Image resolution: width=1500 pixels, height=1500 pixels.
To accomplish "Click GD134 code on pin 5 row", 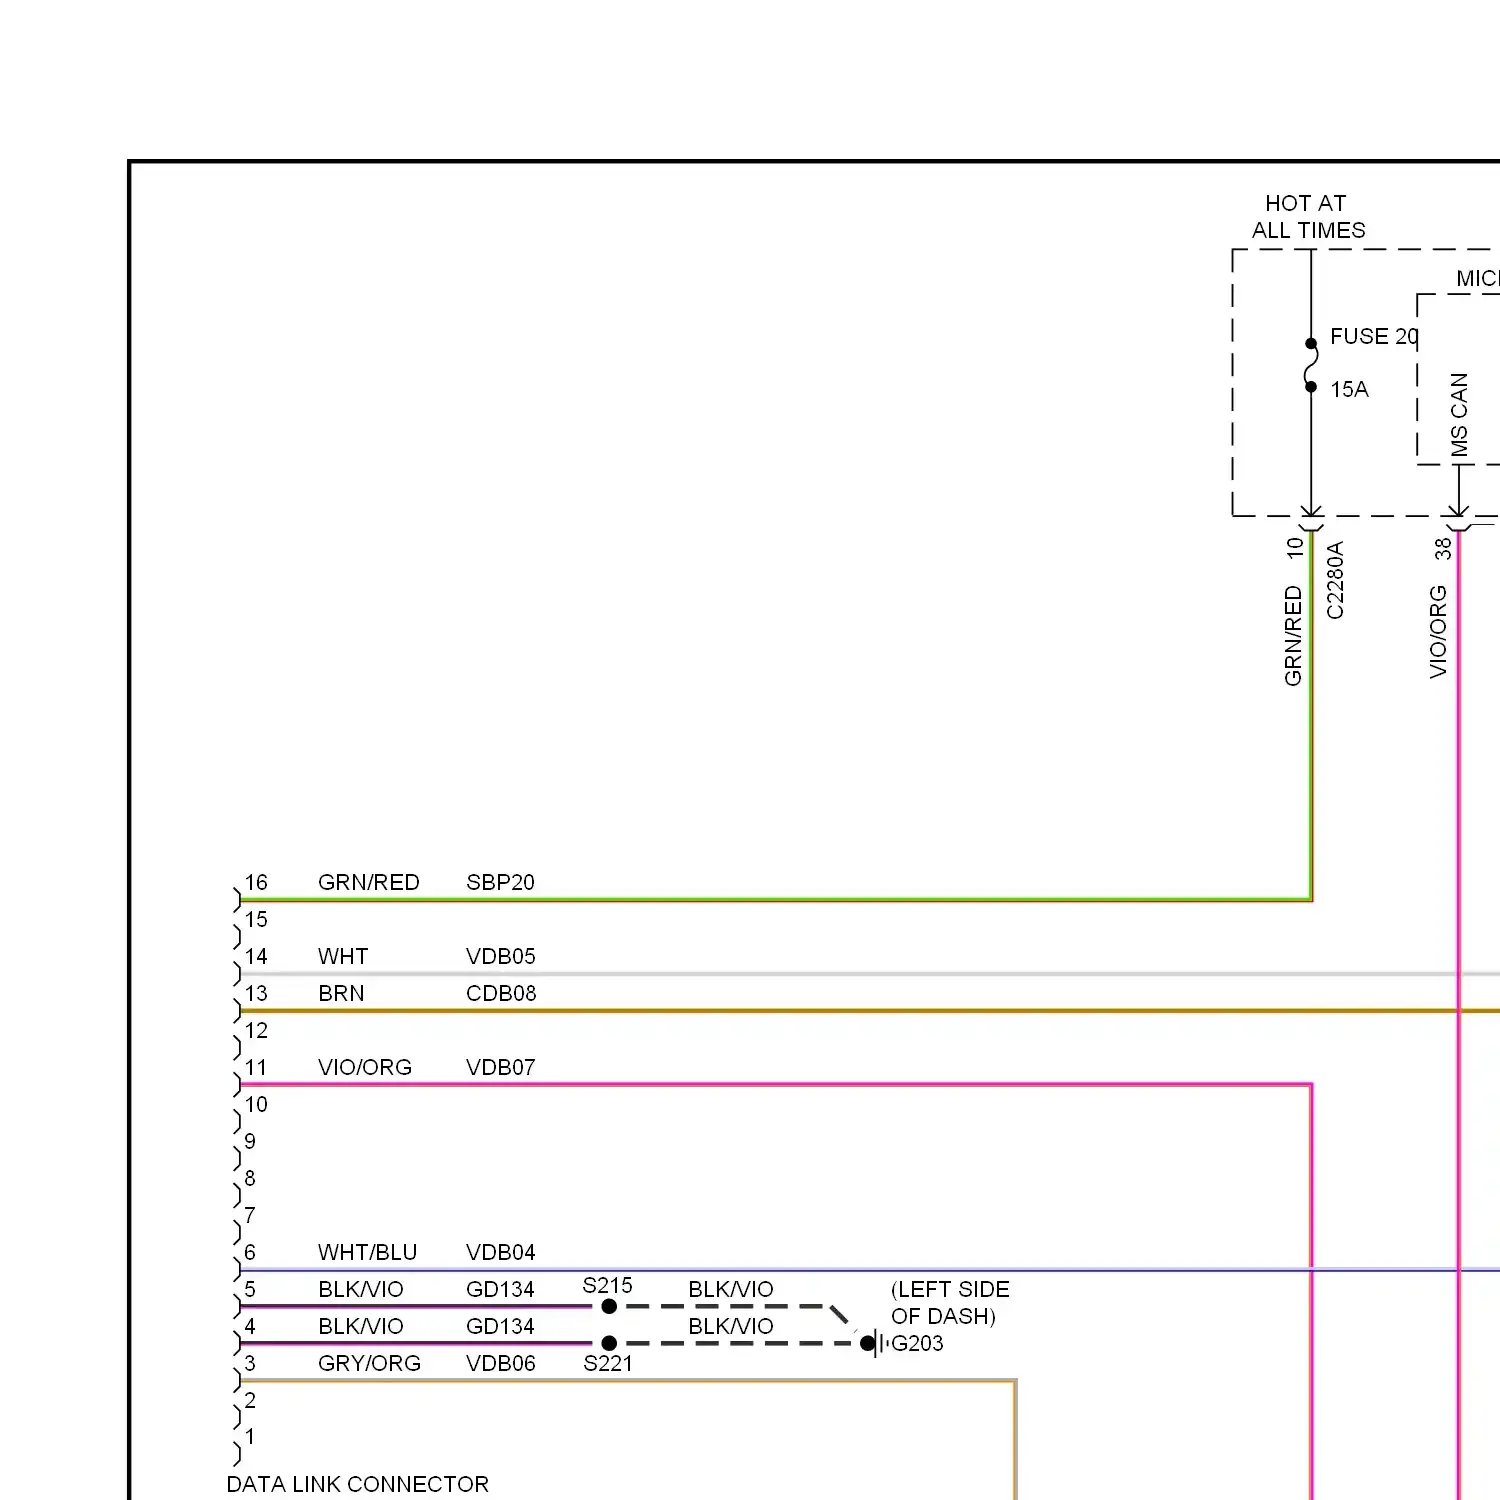I will point(500,1290).
